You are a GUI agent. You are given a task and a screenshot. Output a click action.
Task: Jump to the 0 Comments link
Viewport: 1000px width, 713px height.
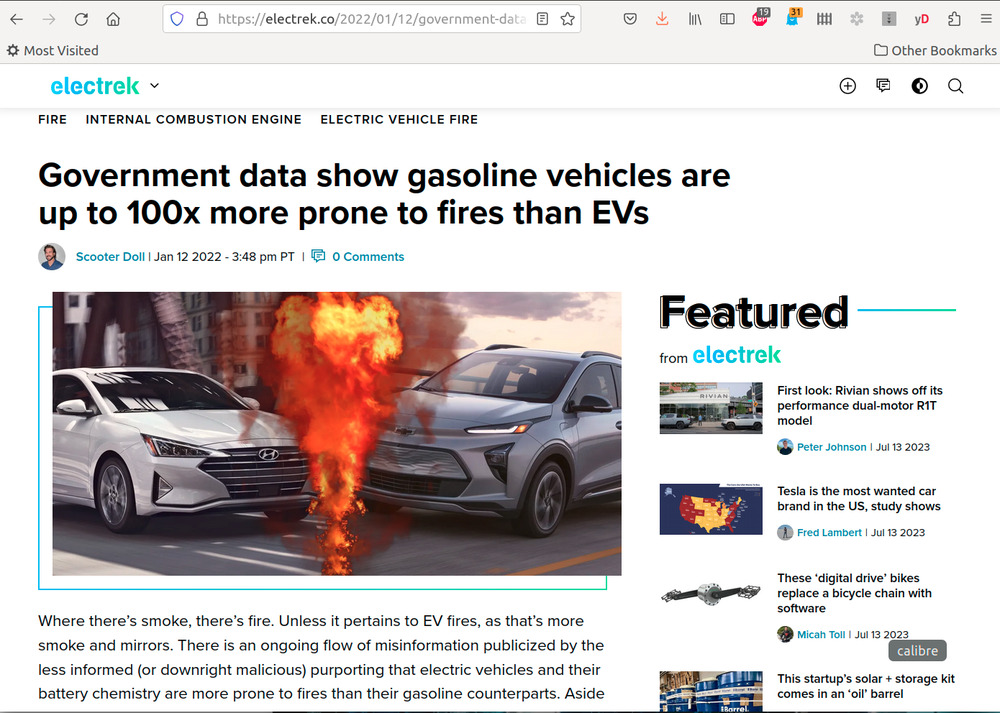pos(368,256)
